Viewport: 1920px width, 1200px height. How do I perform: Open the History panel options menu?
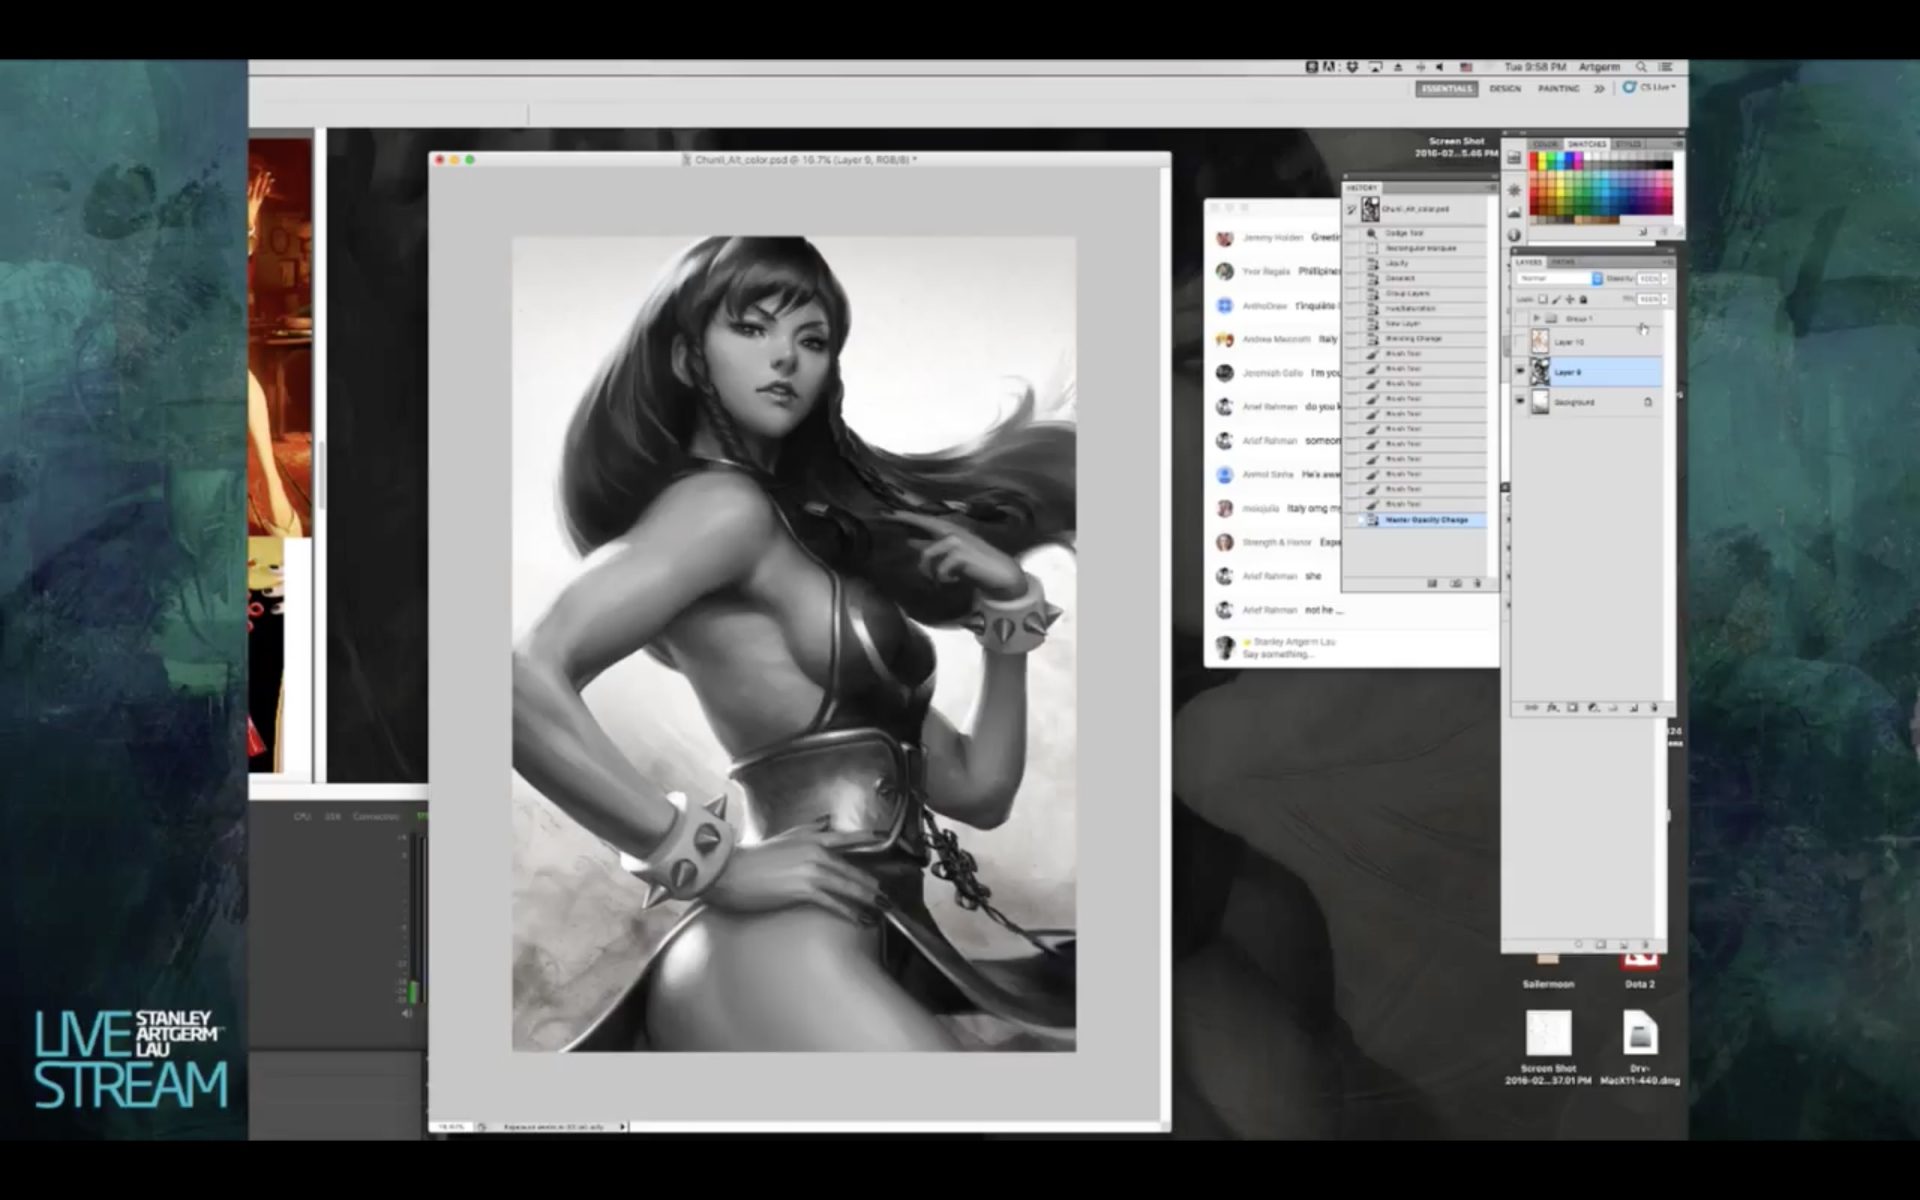[1491, 188]
